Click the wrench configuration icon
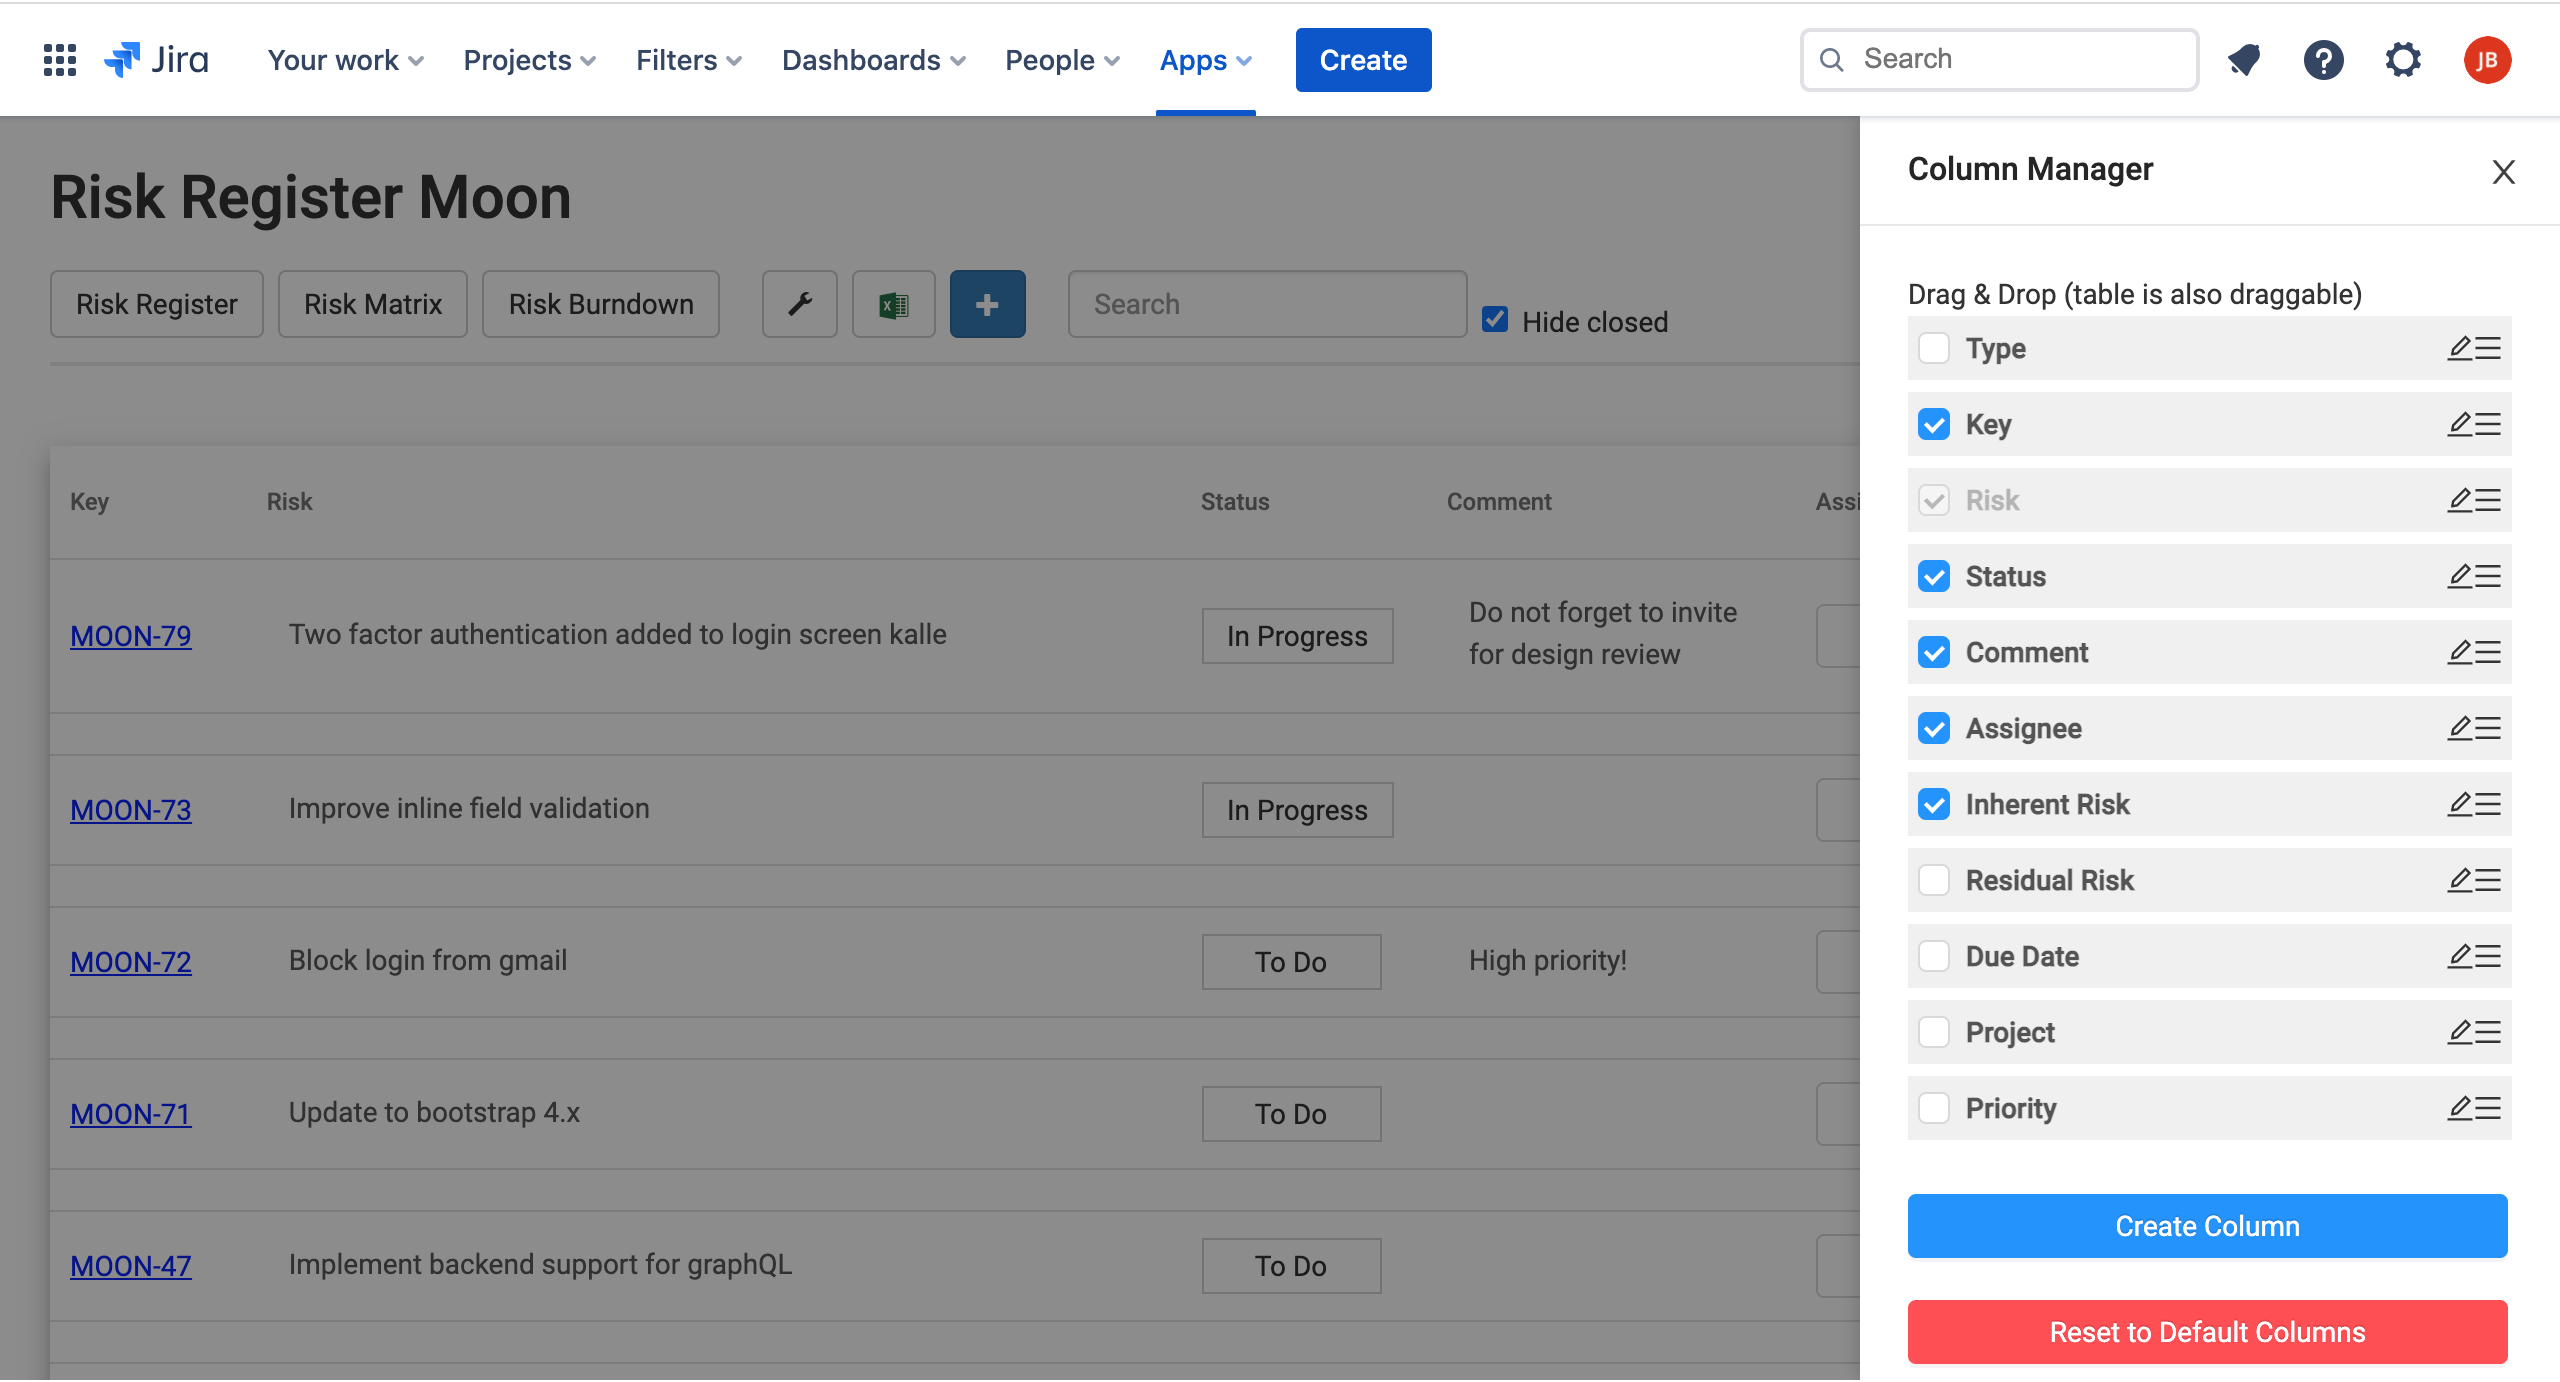Screen dimensions: 2560x1382 [x=799, y=304]
